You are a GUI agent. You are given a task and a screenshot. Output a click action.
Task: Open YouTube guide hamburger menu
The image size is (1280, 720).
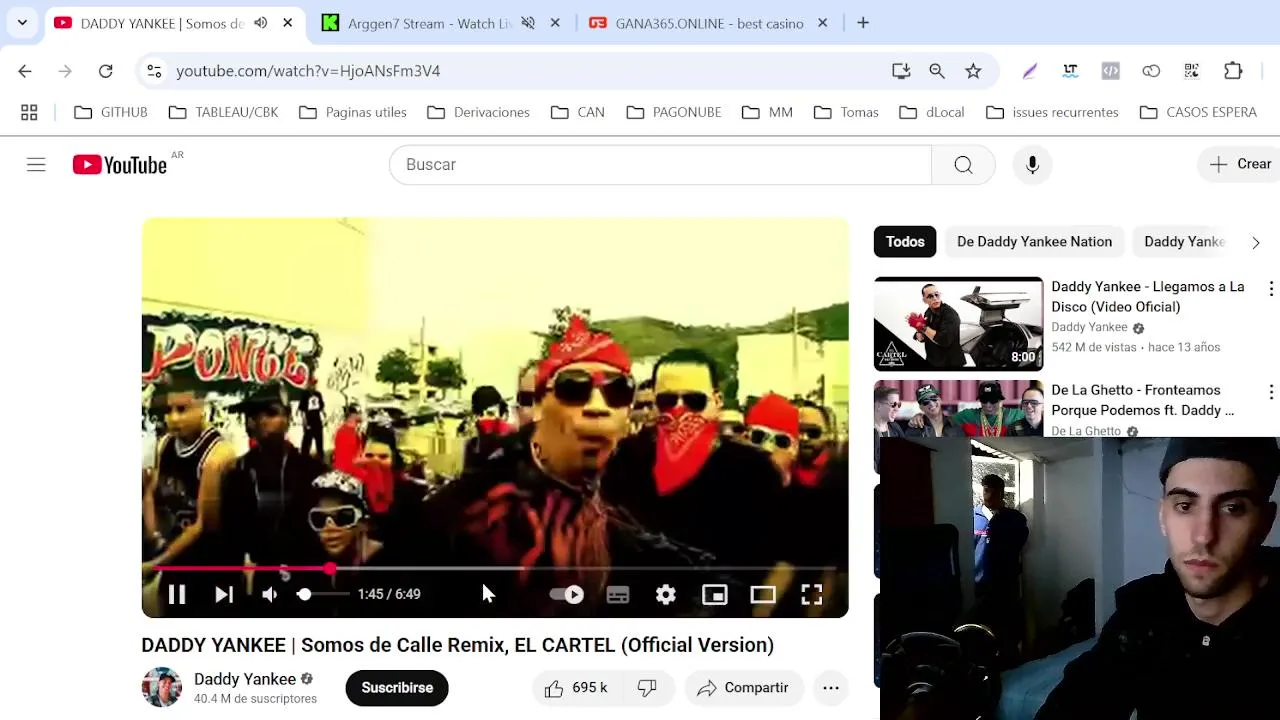36,165
